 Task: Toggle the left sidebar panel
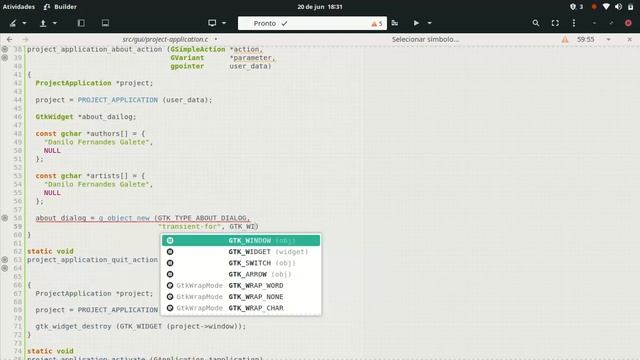coord(81,23)
